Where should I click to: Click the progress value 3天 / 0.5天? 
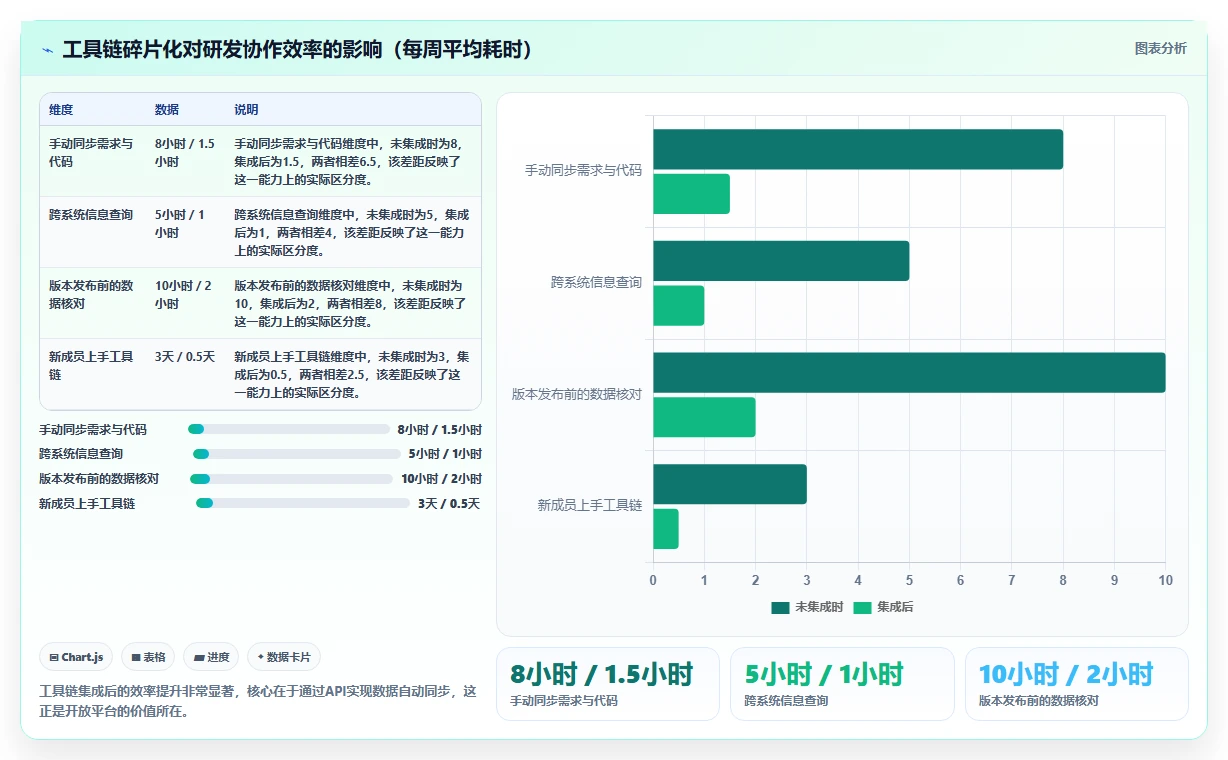(449, 504)
